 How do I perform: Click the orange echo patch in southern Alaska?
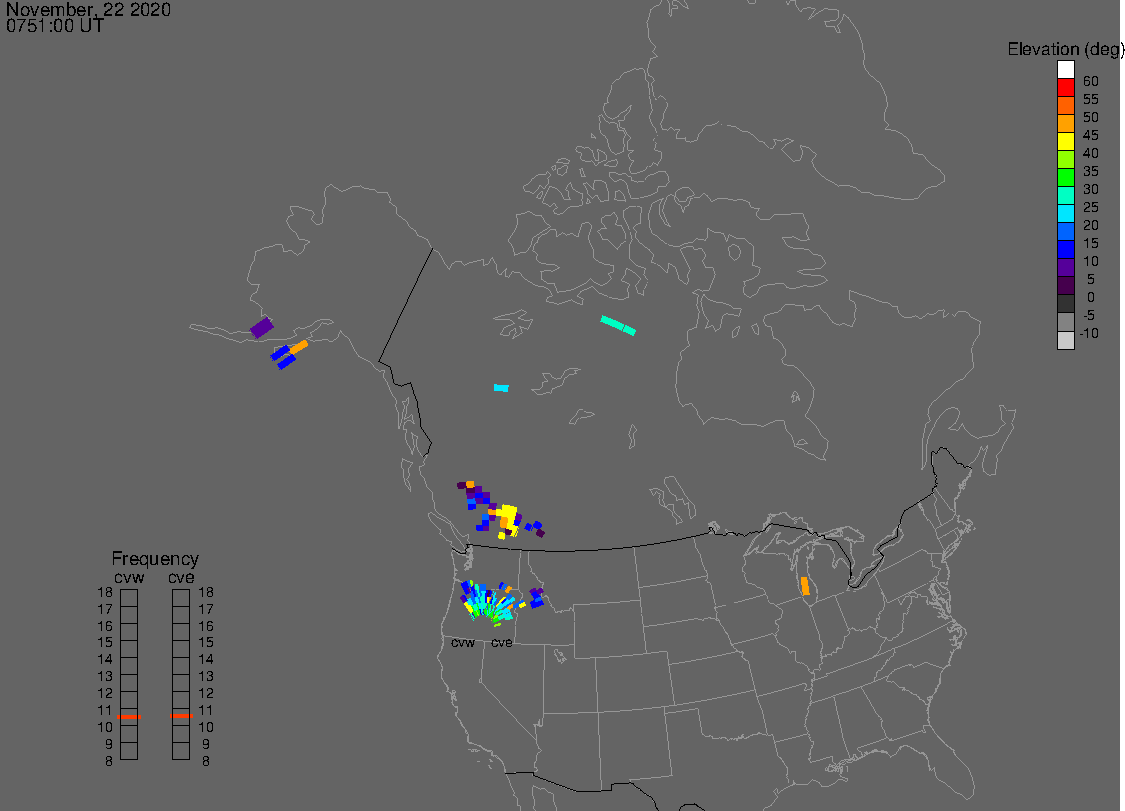298,347
